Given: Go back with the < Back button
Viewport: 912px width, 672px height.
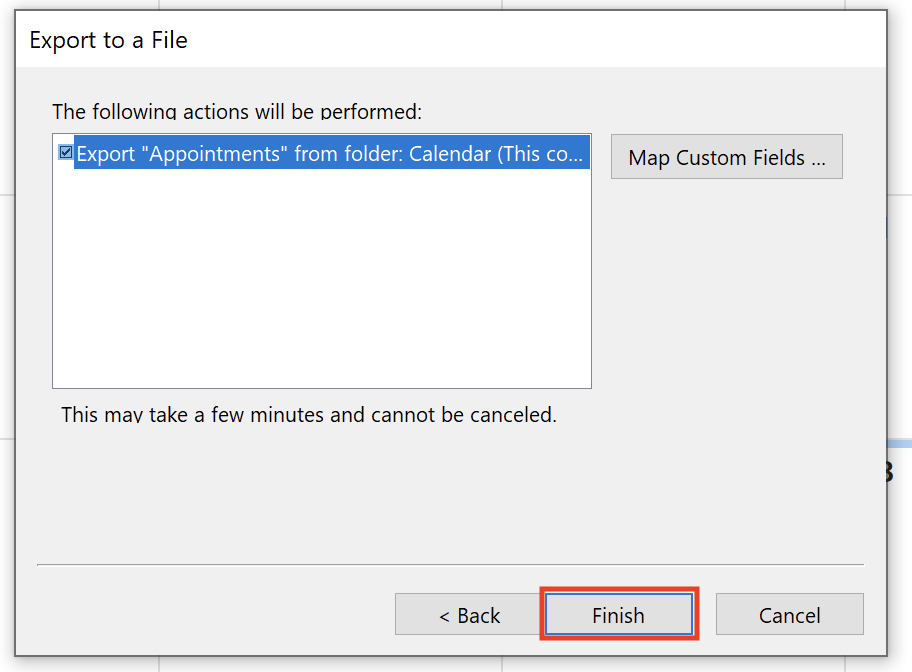Looking at the screenshot, I should [469, 614].
